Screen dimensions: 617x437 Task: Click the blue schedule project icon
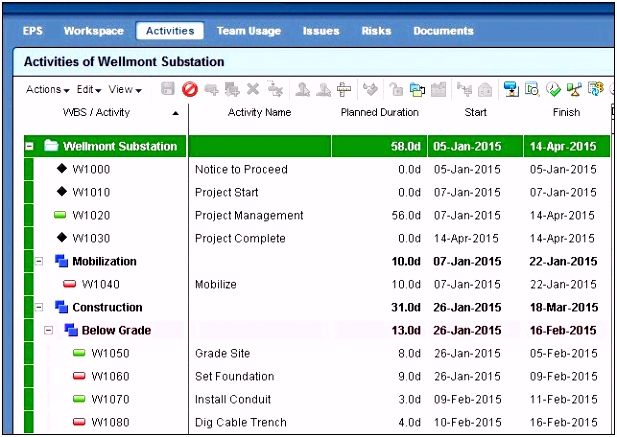pos(511,89)
